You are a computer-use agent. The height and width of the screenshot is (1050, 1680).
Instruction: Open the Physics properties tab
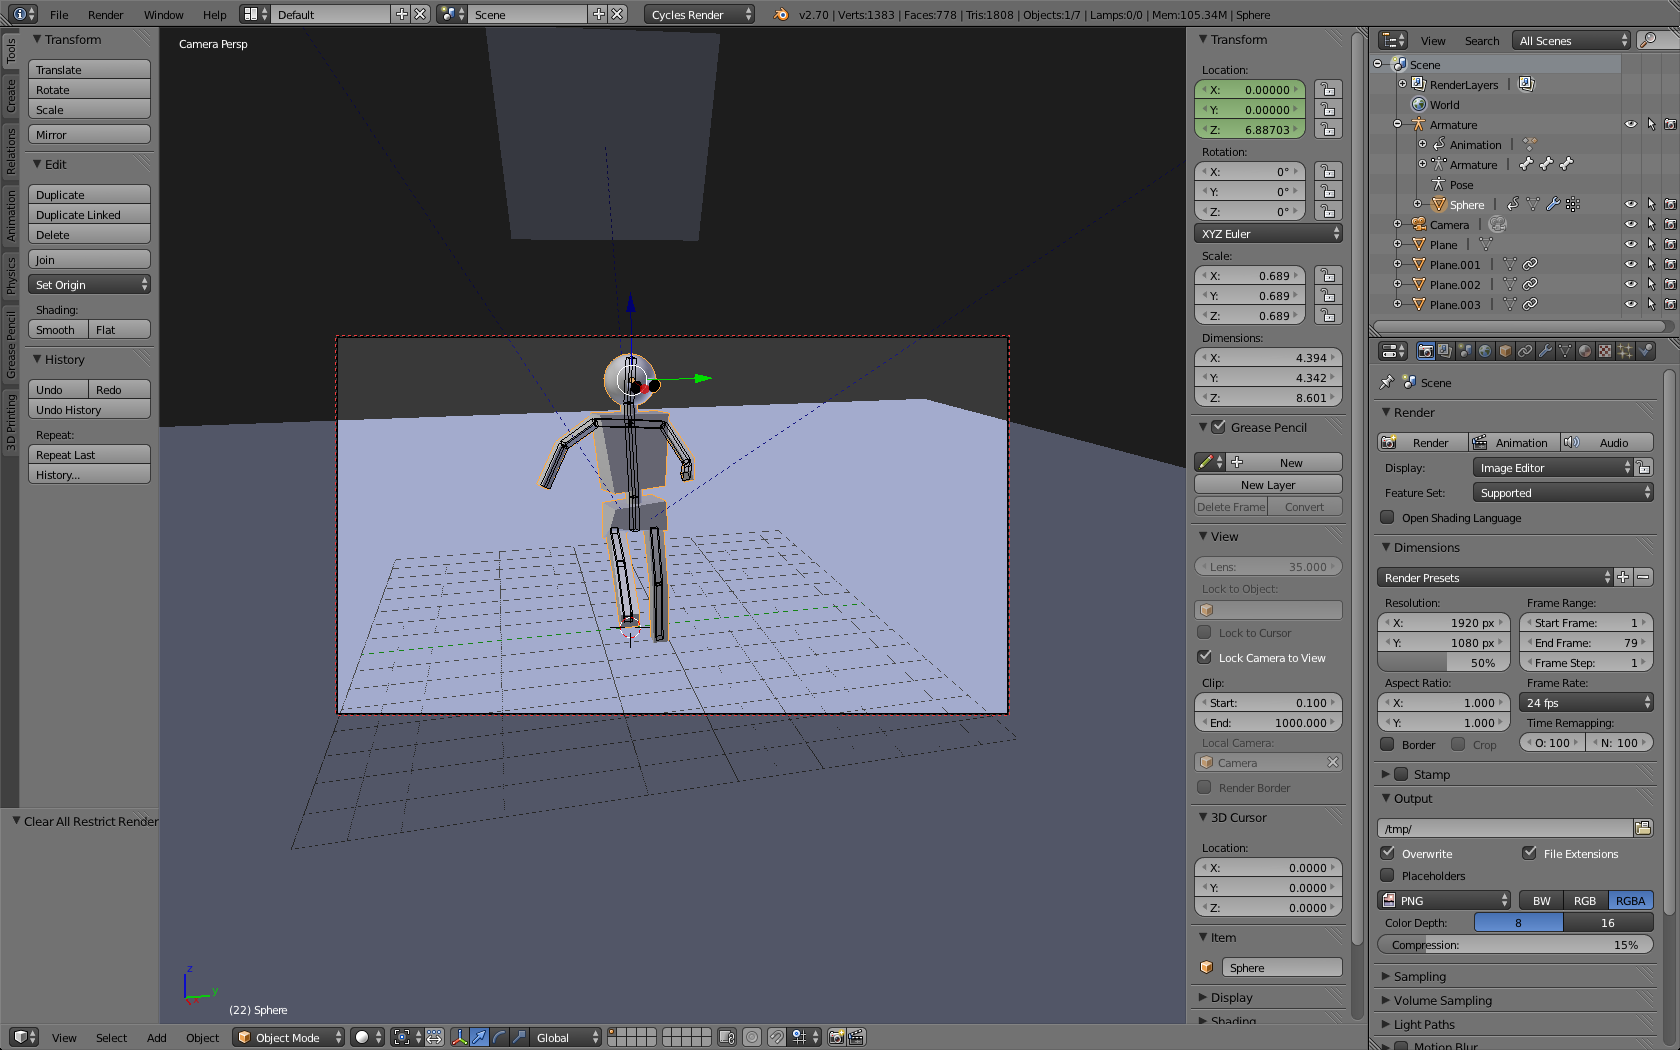click(1645, 351)
